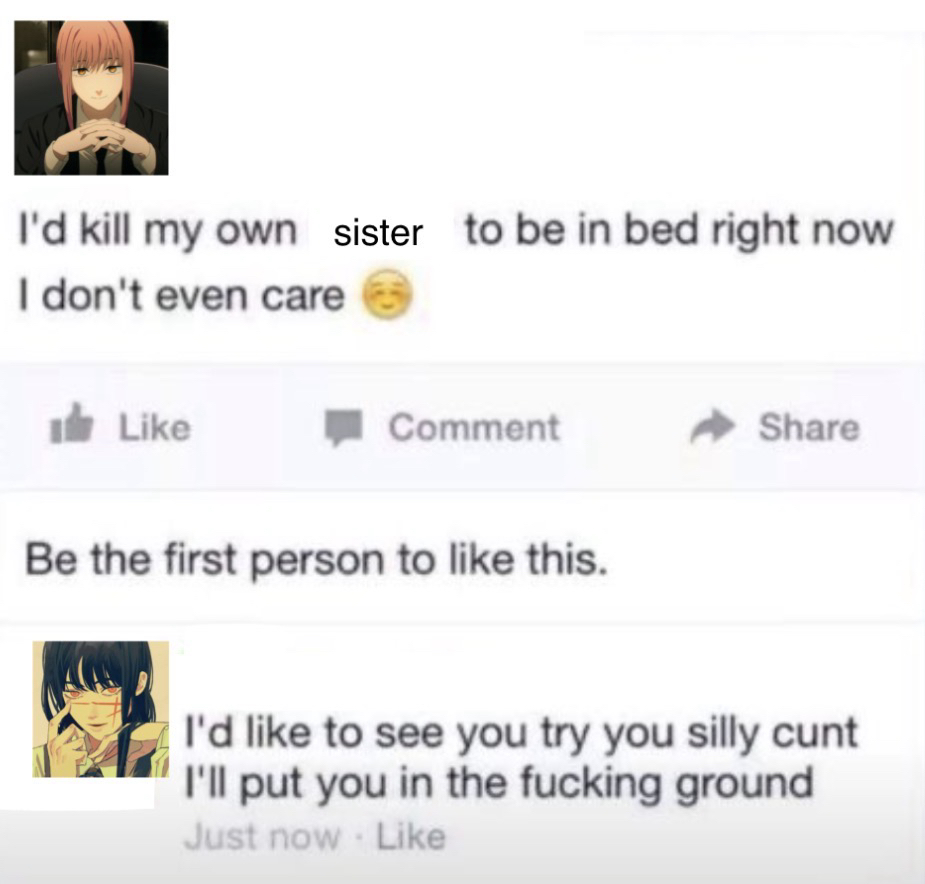Click the speech bubble Comment icon
Screen dimensions: 925x884
click(343, 427)
